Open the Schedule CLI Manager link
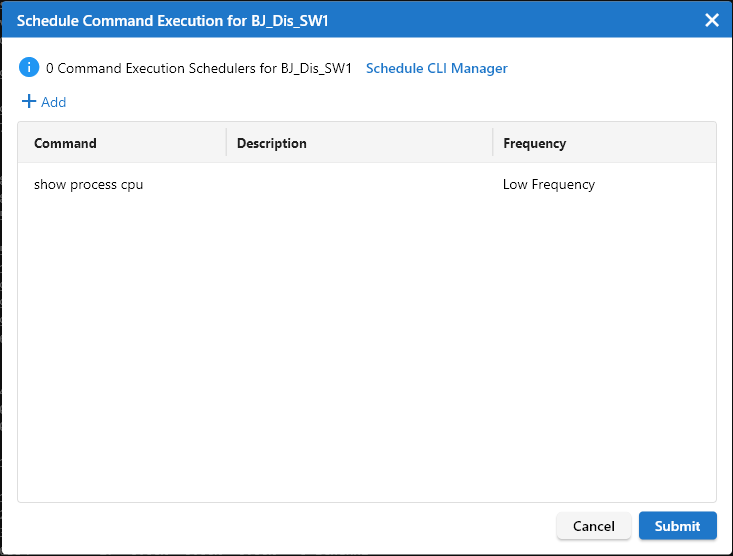The image size is (733, 556). 436,69
